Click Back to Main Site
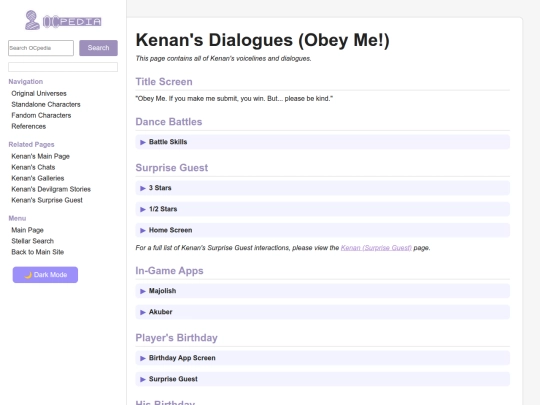The width and height of the screenshot is (540, 405). [x=38, y=252]
